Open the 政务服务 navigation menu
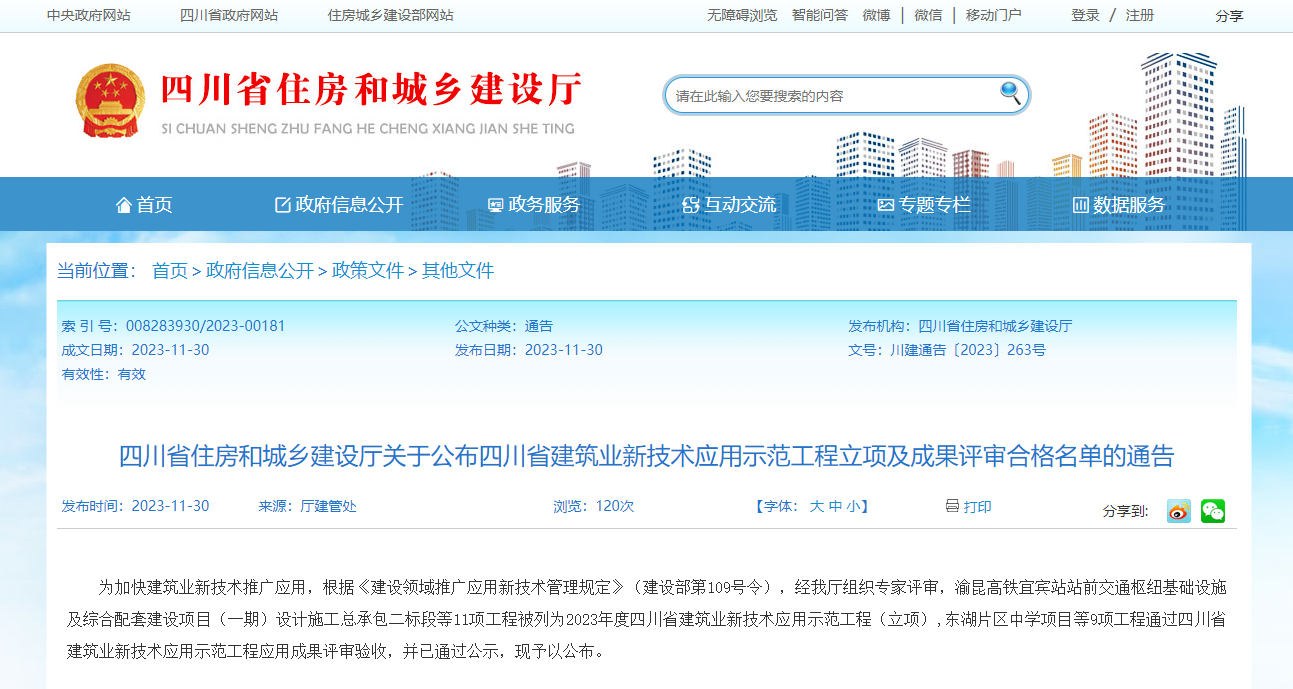 pos(545,204)
